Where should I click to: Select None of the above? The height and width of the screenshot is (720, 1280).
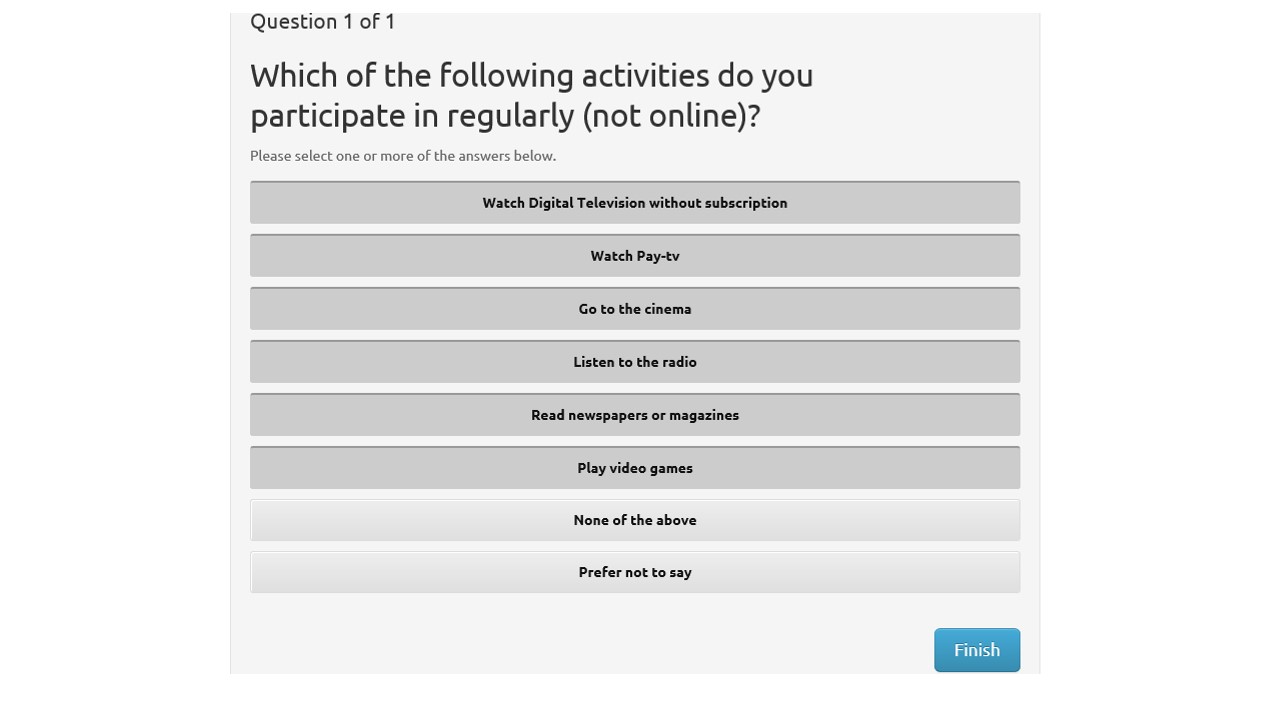tap(634, 520)
